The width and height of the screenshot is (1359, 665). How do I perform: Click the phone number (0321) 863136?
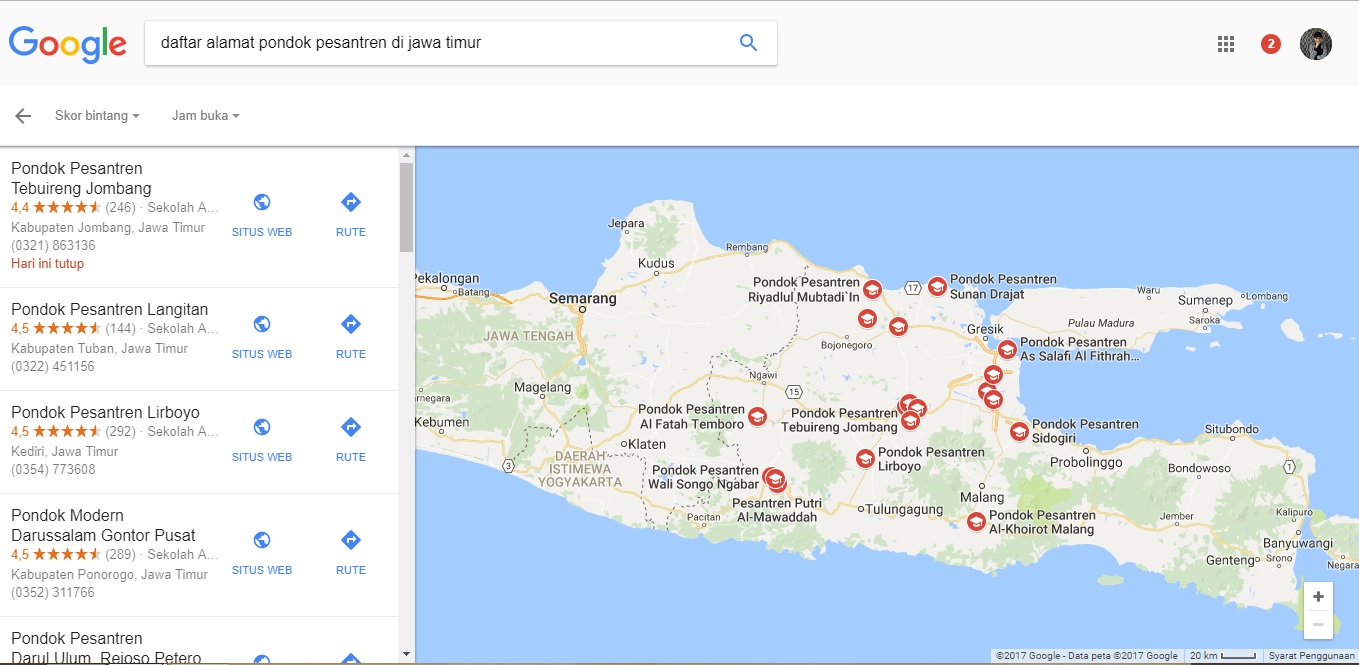point(53,246)
